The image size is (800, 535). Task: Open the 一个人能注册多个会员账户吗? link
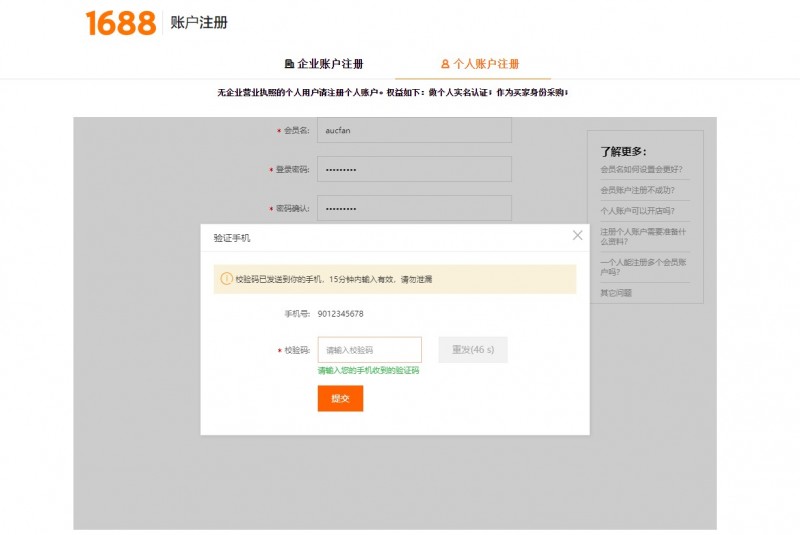pos(642,266)
